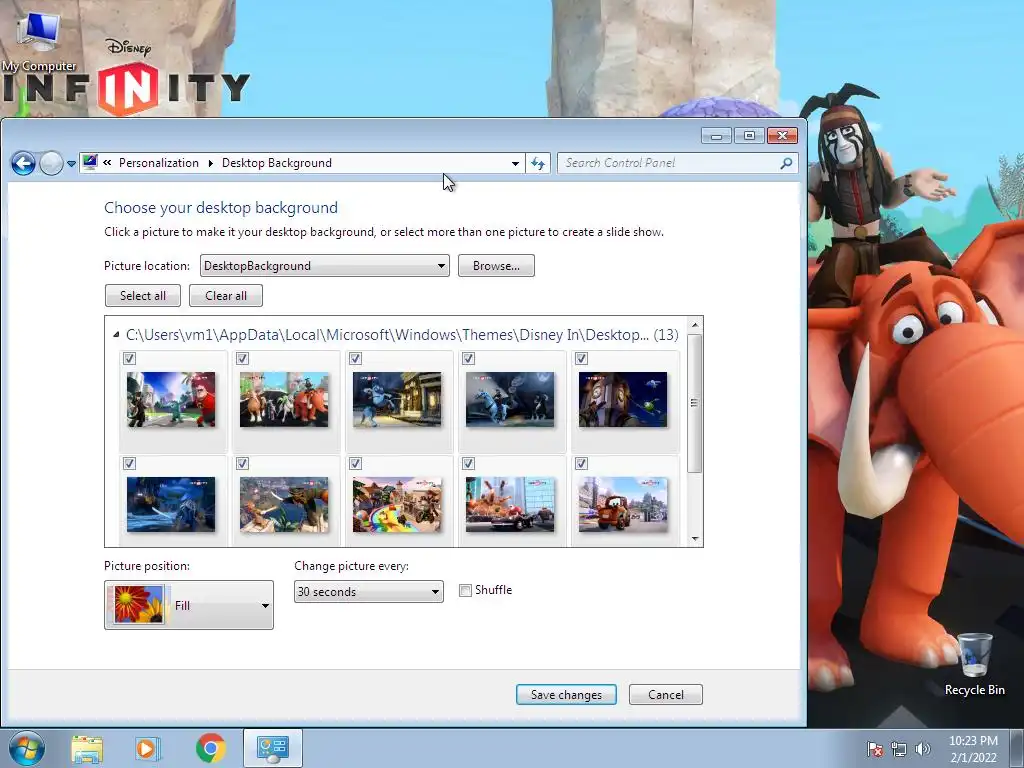Uncheck the city car monster wallpaper checkbox
The height and width of the screenshot is (768, 1024).
[x=468, y=464]
